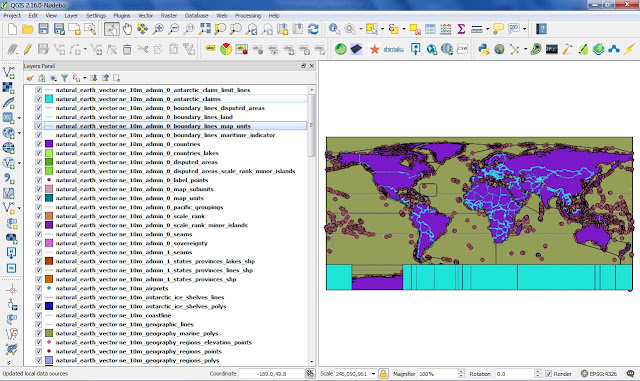The image size is (640, 381).
Task: Click the cyan antarctic_claims layer color swatch
Action: coord(49,99)
